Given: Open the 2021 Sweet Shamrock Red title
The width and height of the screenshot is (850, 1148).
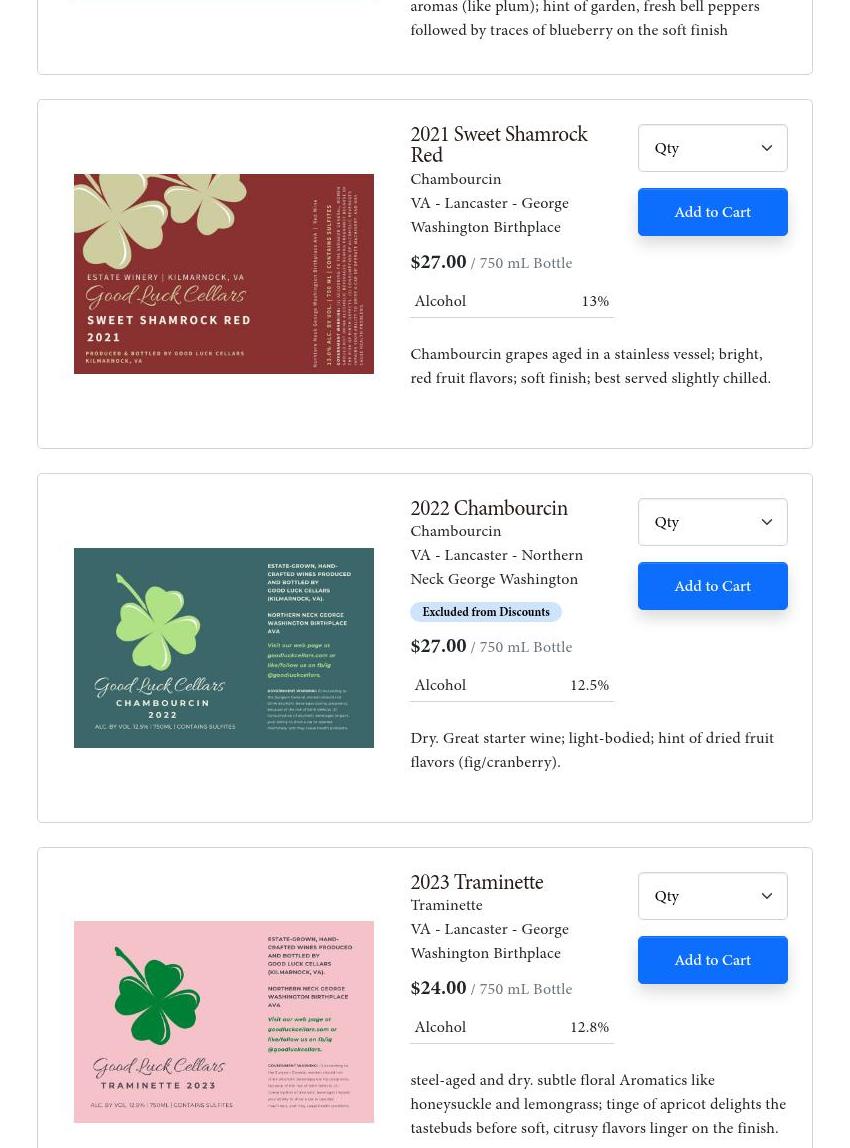Looking at the screenshot, I should pos(499,144).
